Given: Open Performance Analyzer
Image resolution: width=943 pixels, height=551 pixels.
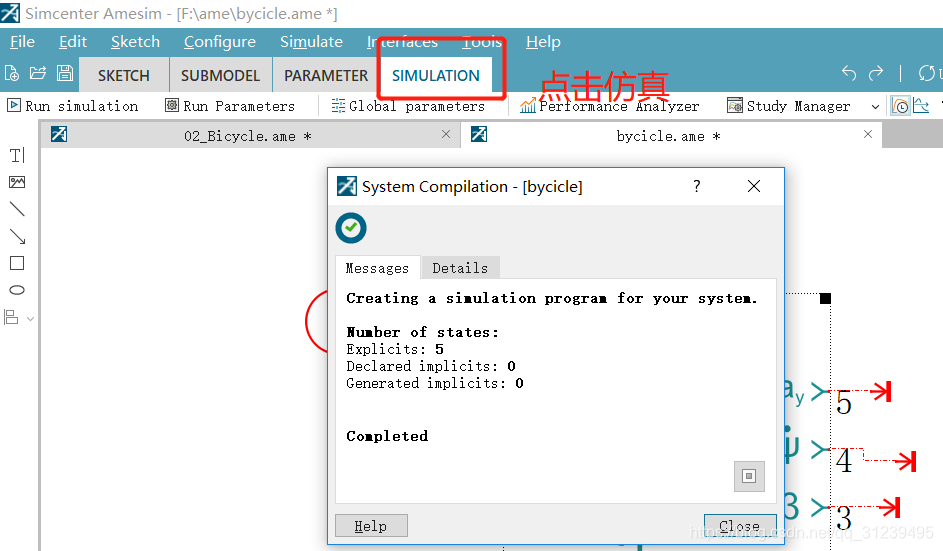Looking at the screenshot, I should click(610, 106).
